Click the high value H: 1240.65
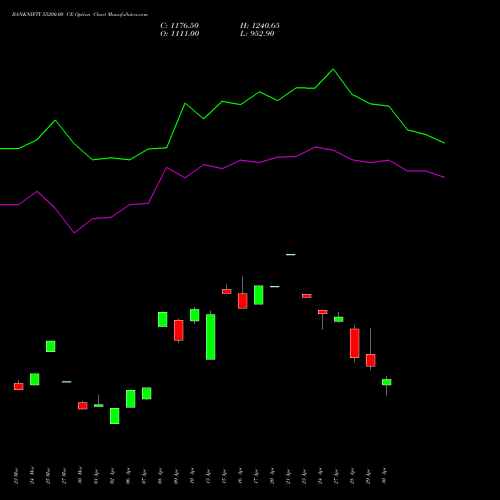The height and width of the screenshot is (500, 500). 260,25
